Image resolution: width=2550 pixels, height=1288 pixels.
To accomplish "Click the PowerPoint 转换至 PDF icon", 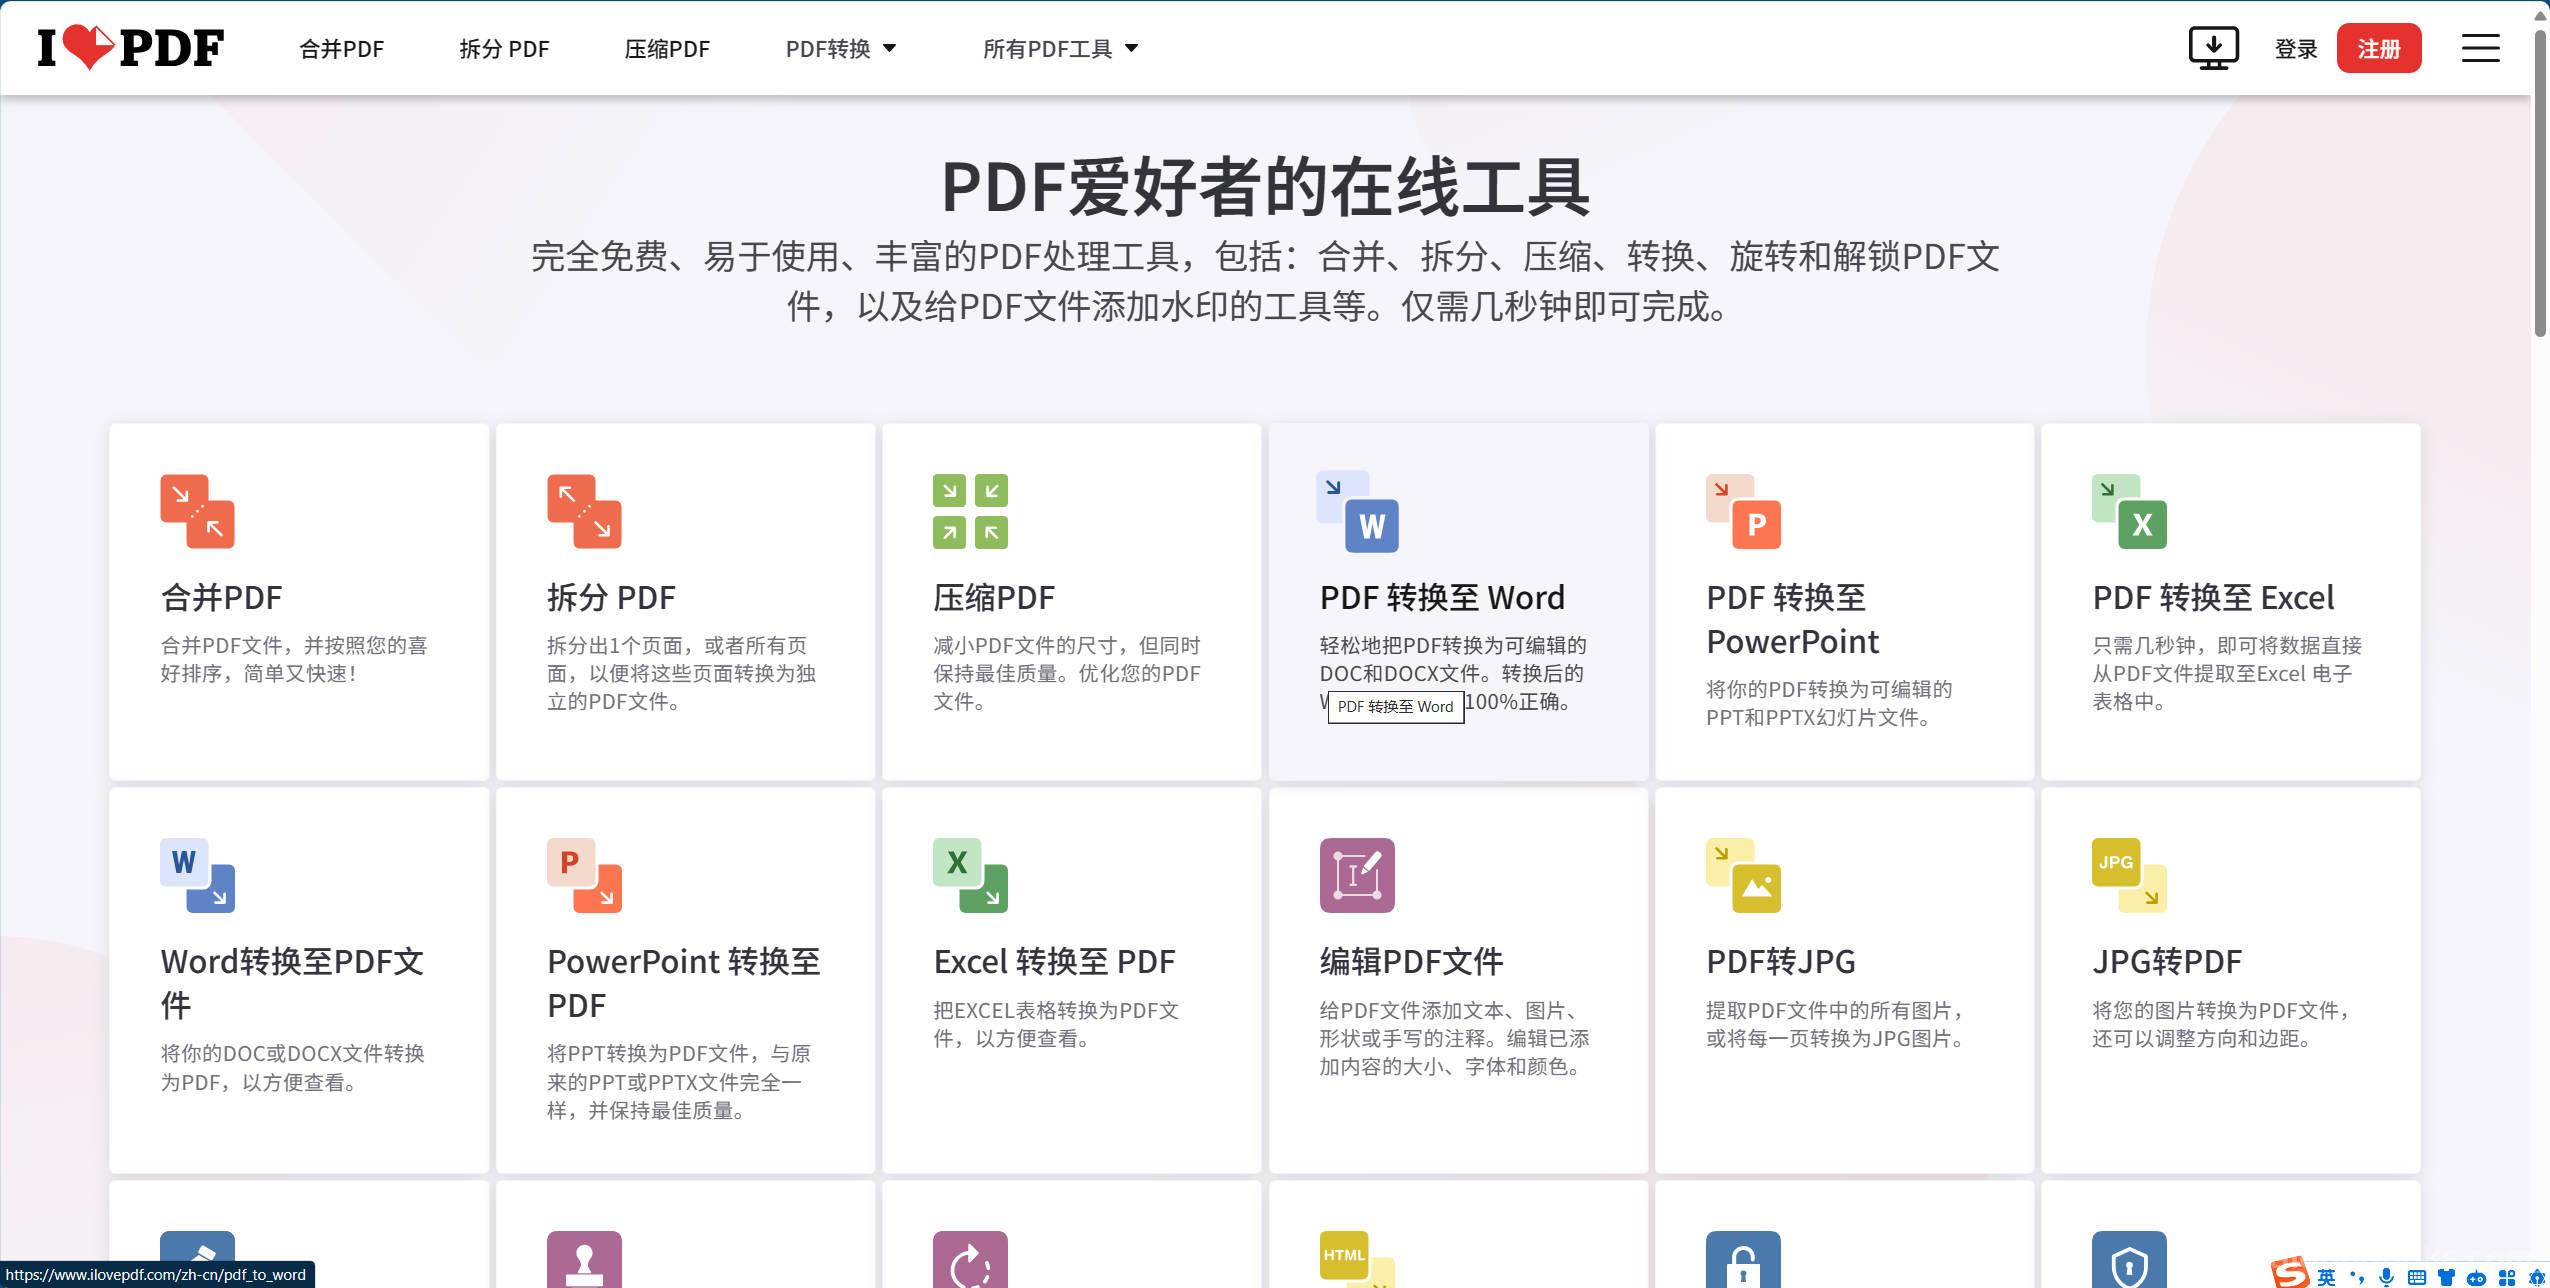I will (584, 875).
